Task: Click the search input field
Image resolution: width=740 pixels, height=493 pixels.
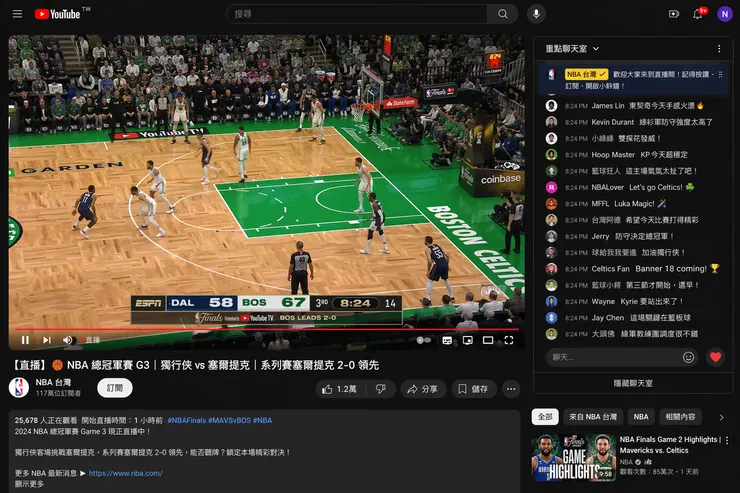Action: click(357, 14)
